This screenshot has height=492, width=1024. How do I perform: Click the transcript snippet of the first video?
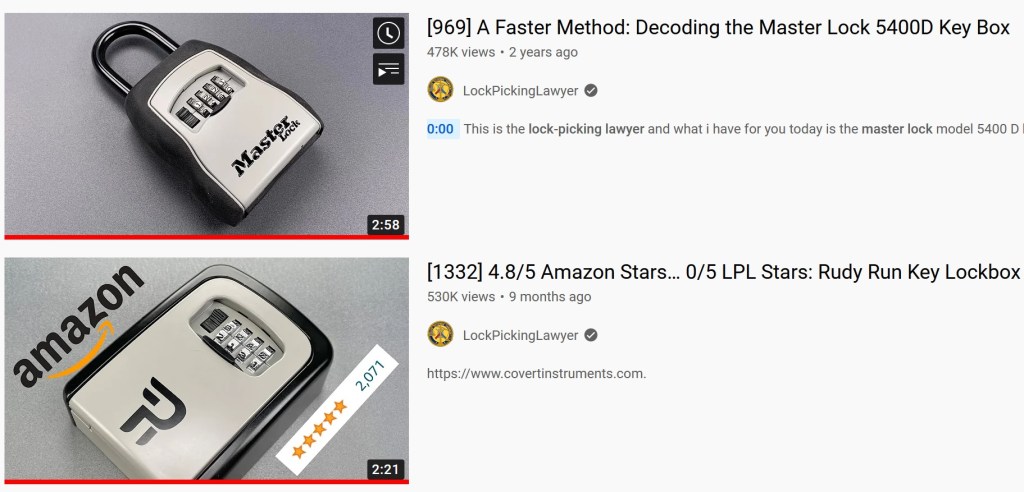743,129
